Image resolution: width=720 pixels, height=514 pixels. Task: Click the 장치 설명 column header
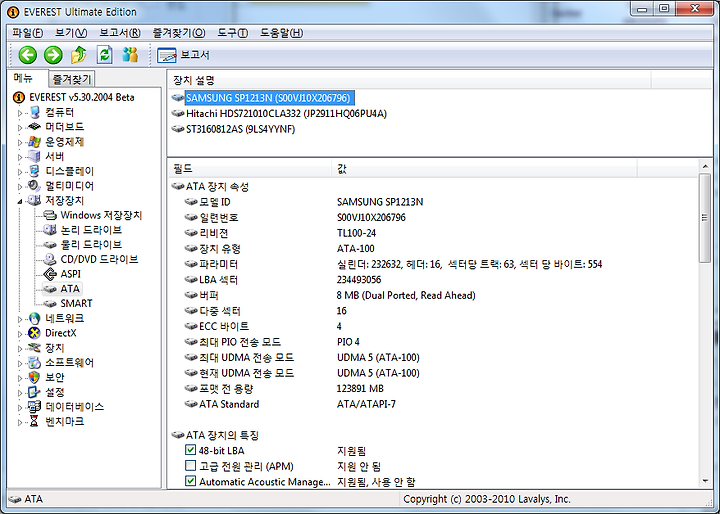(409, 80)
